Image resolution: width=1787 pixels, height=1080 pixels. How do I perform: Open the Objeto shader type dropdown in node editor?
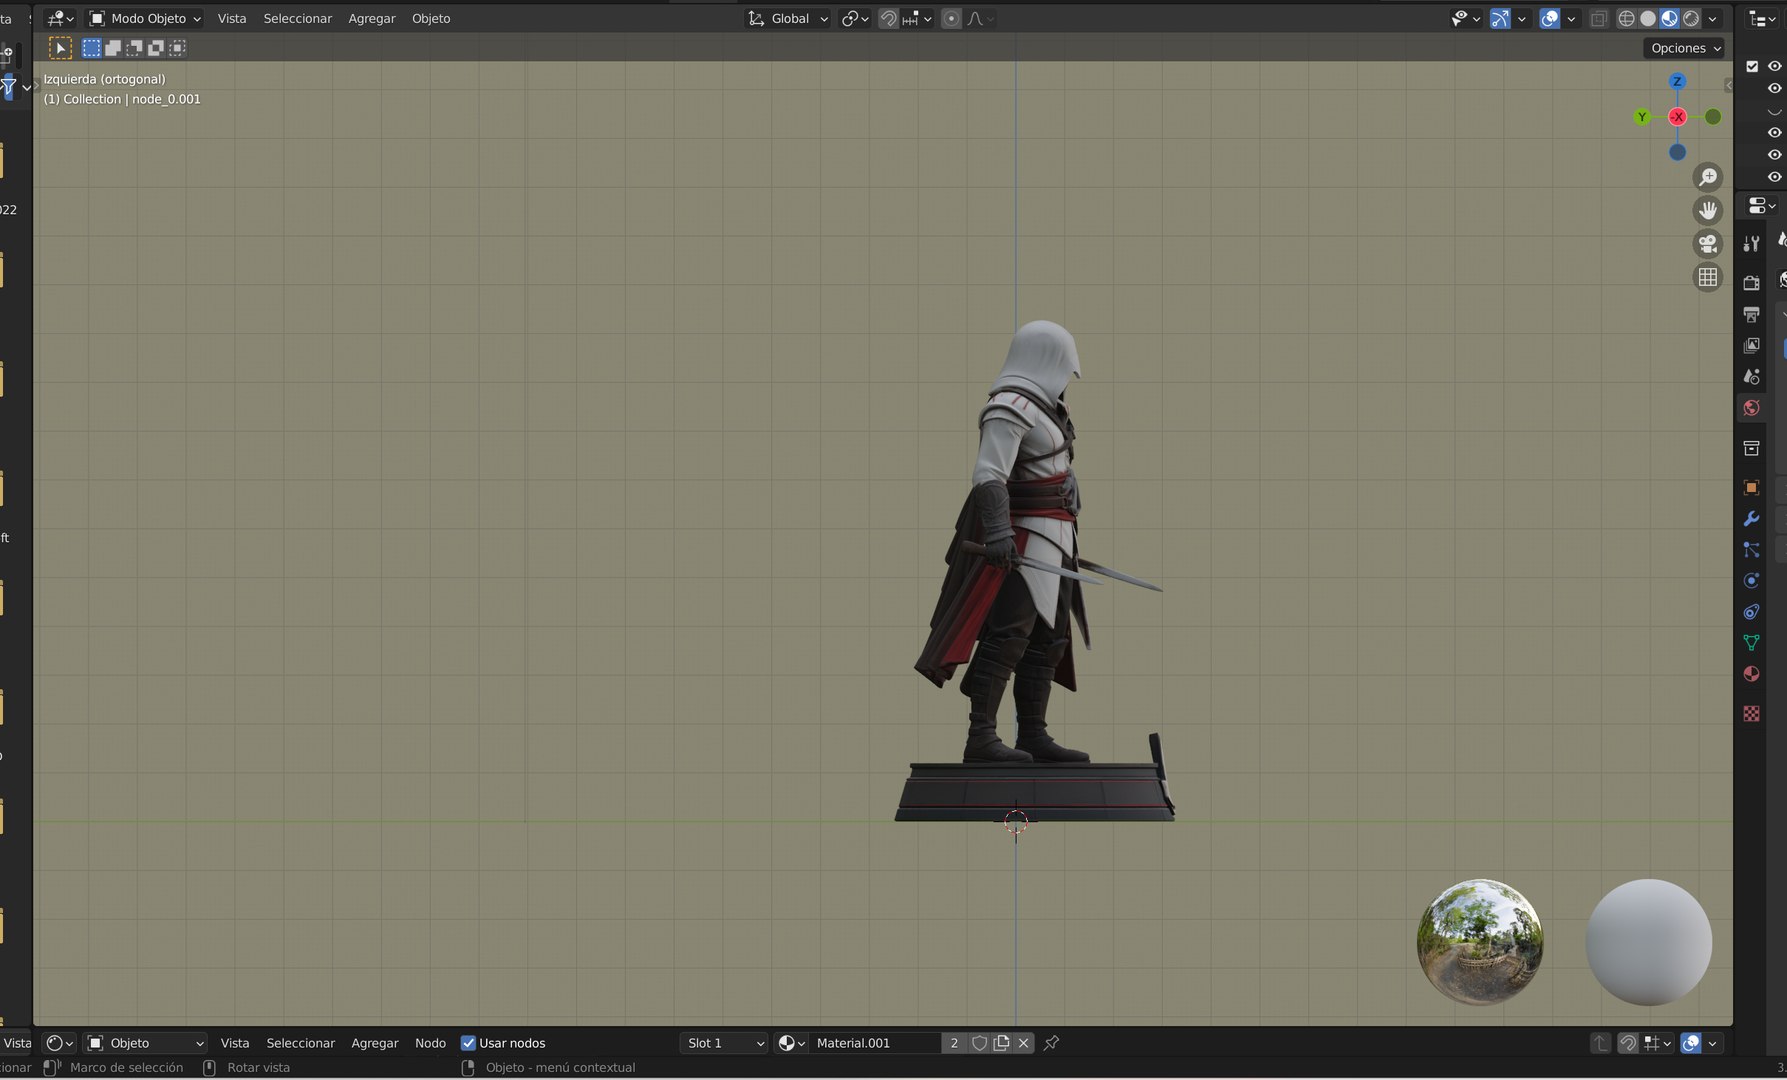coord(145,1043)
